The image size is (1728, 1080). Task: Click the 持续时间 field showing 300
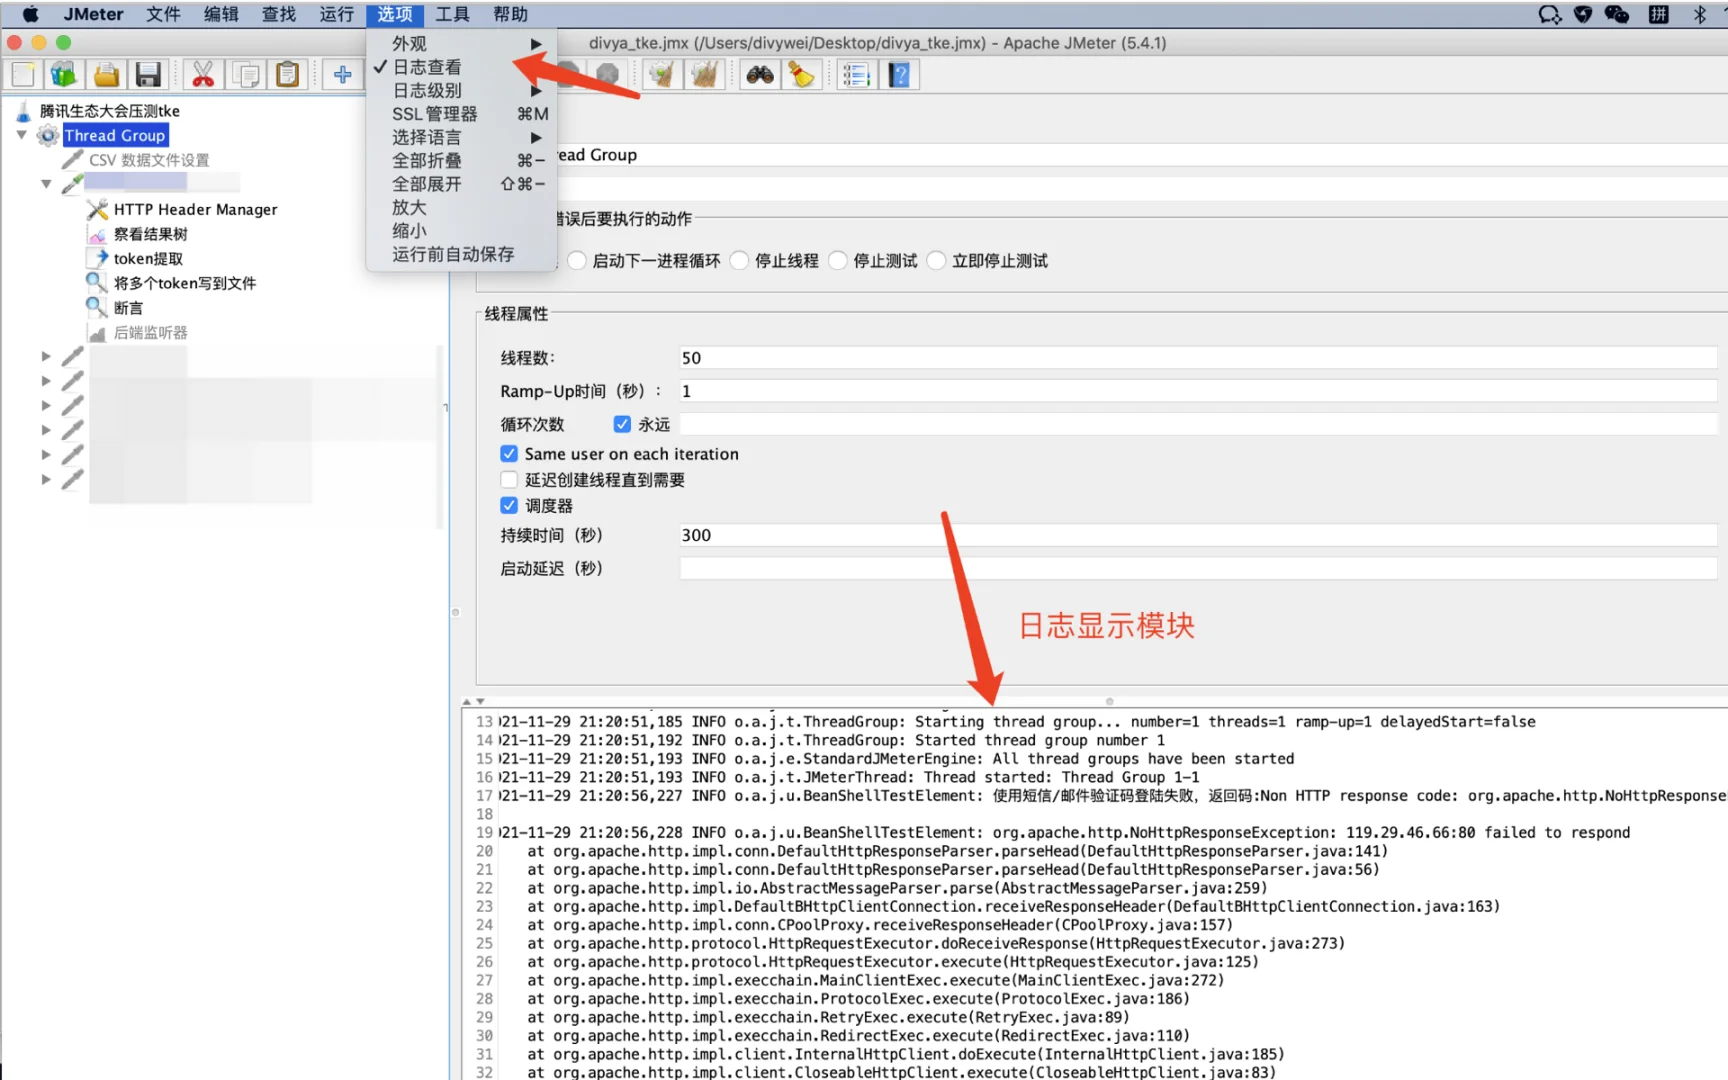click(x=1198, y=535)
